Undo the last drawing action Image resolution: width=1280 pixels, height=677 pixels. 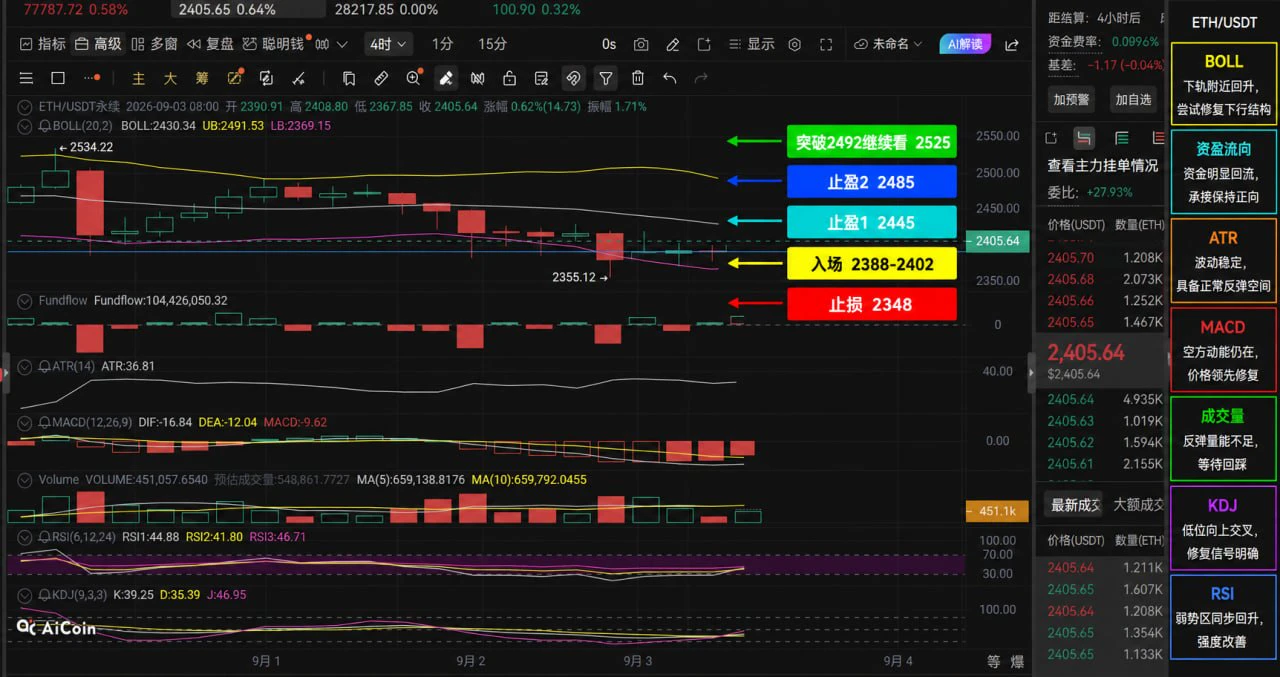[669, 78]
